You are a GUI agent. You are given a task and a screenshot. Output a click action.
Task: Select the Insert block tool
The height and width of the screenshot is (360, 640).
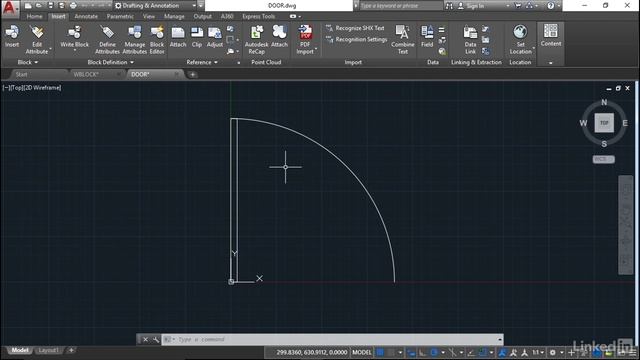click(x=12, y=36)
